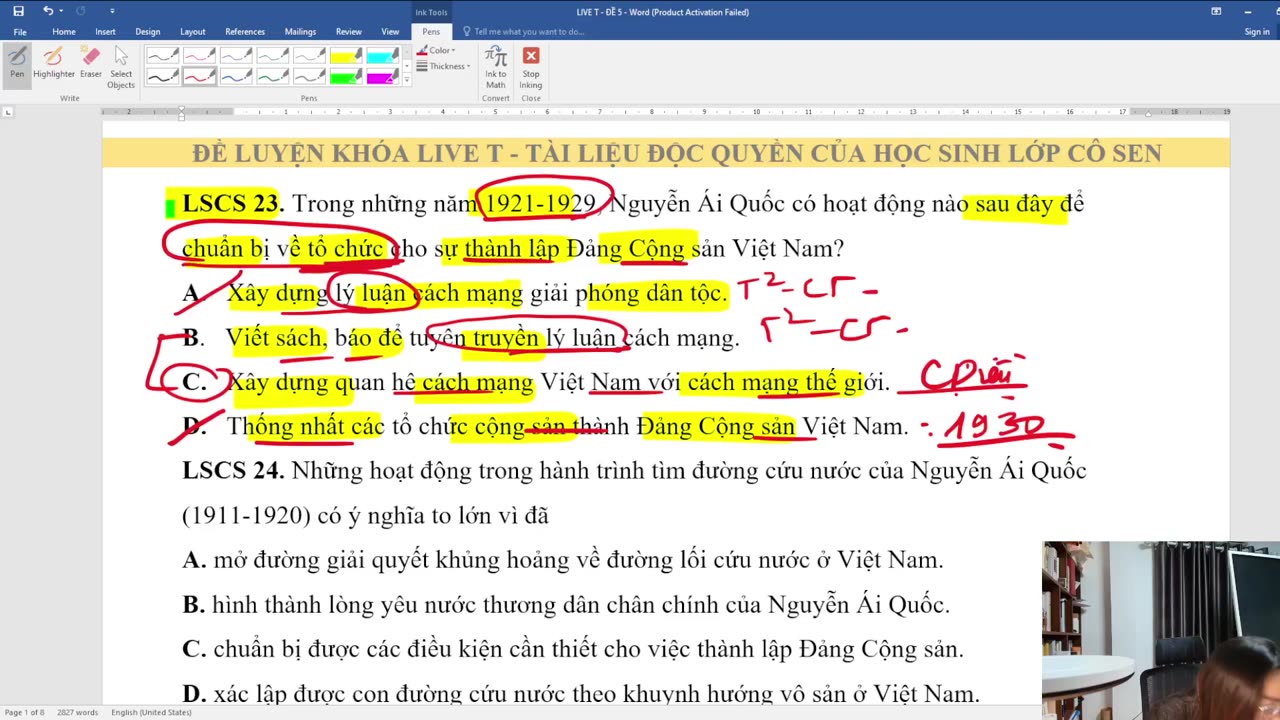The width and height of the screenshot is (1280, 720).
Task: Click the webcam video overlay at bottom right
Action: click(x=1161, y=630)
